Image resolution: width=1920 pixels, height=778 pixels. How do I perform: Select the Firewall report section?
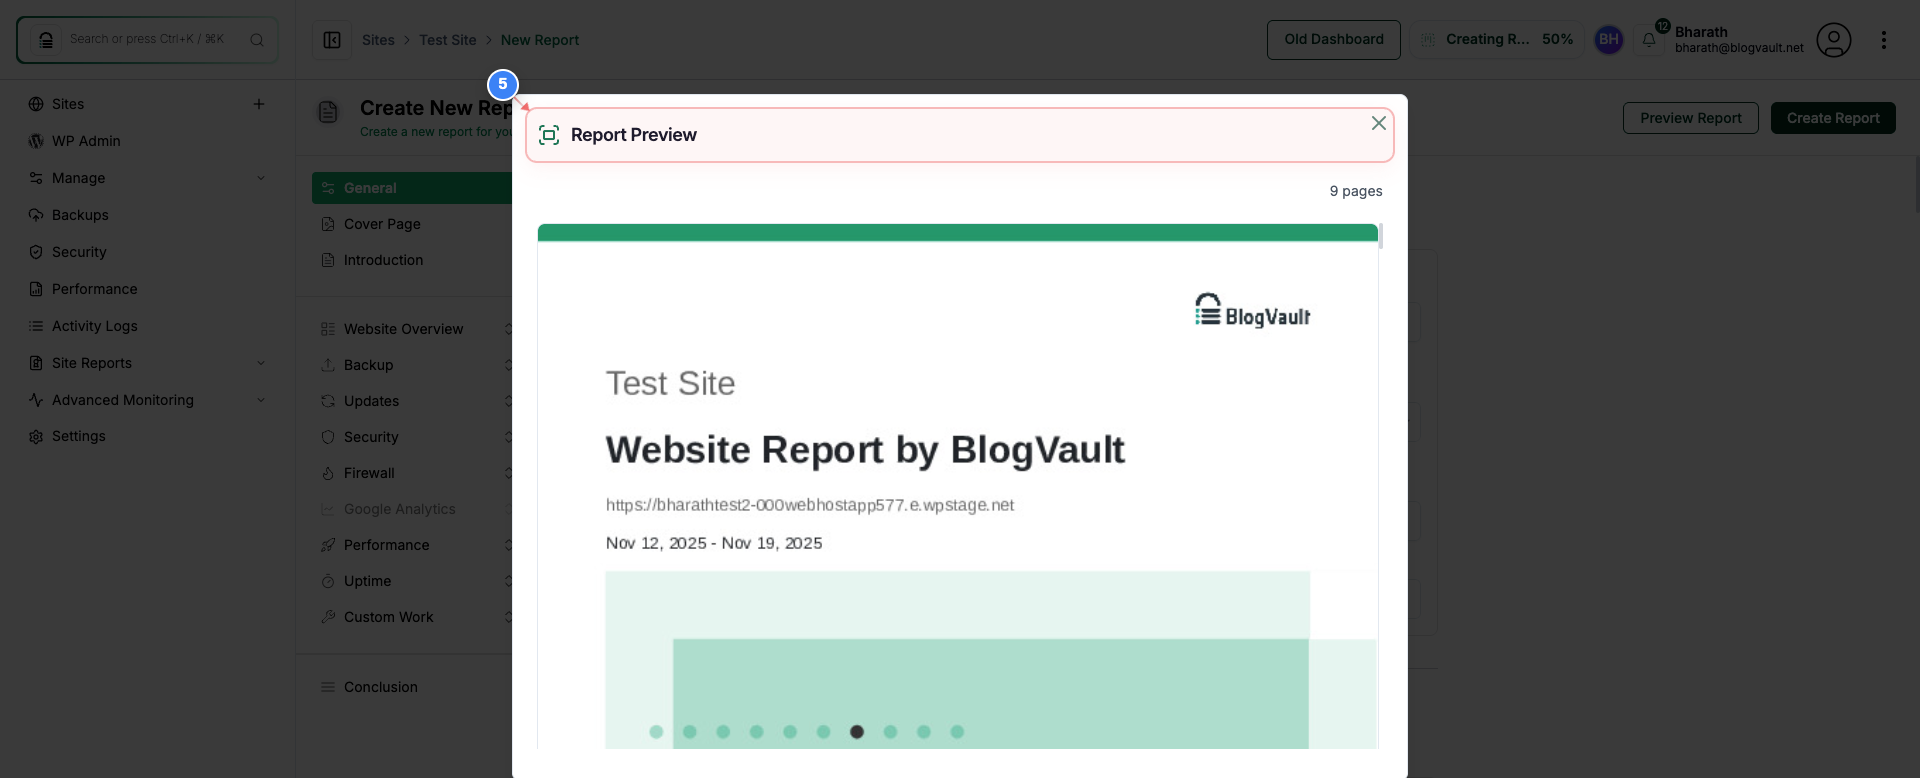(x=369, y=473)
